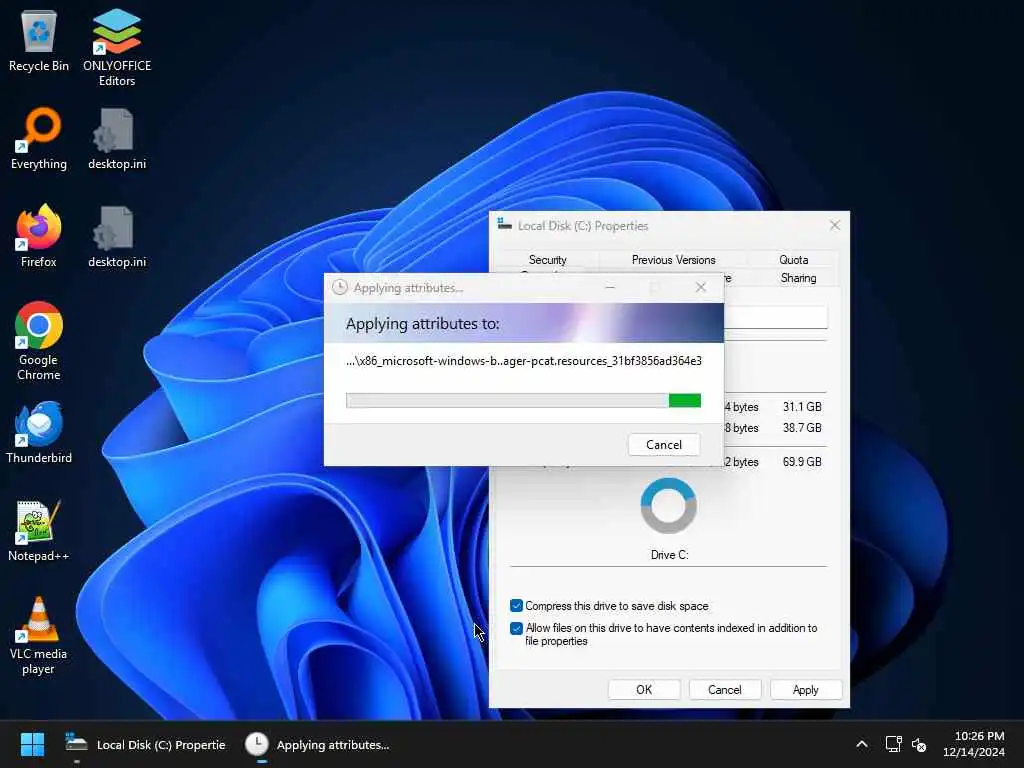Viewport: 1024px width, 768px height.
Task: Launch VLC media player shortcut
Action: 39,635
